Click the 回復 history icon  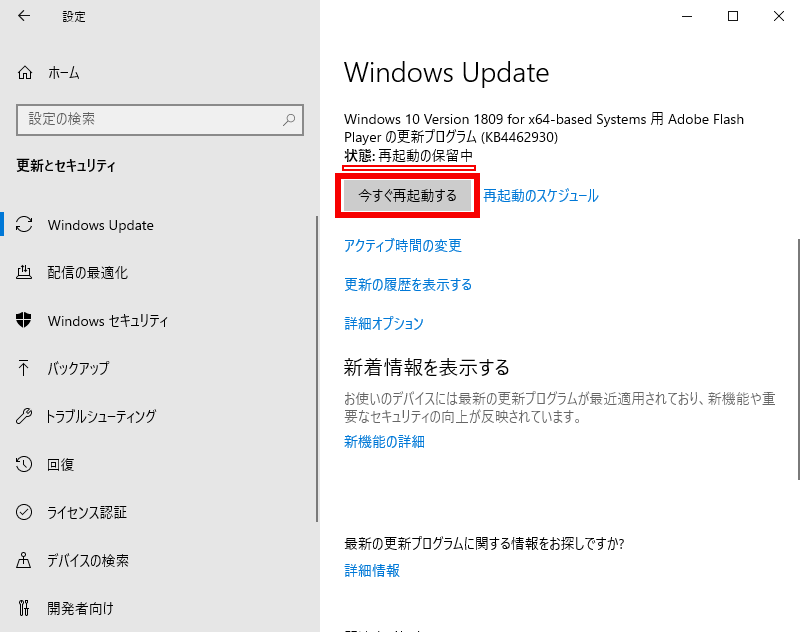click(x=26, y=465)
